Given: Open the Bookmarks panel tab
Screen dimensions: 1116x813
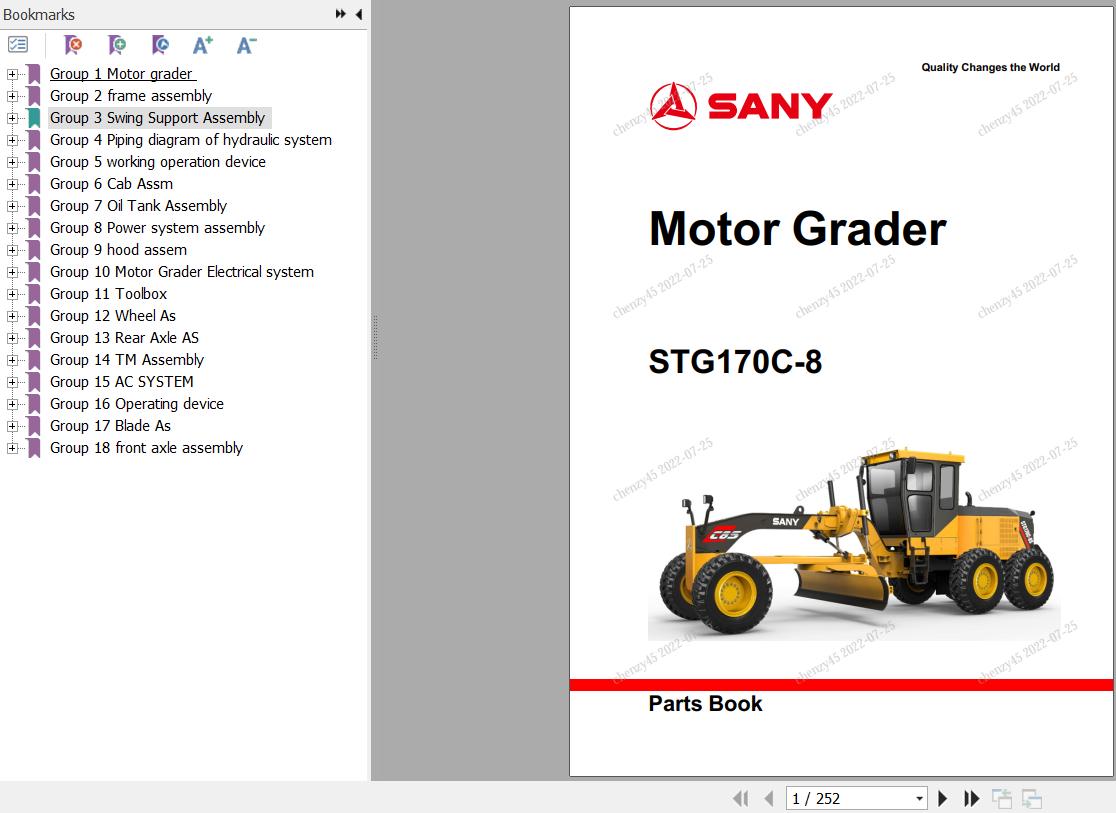Looking at the screenshot, I should (40, 14).
